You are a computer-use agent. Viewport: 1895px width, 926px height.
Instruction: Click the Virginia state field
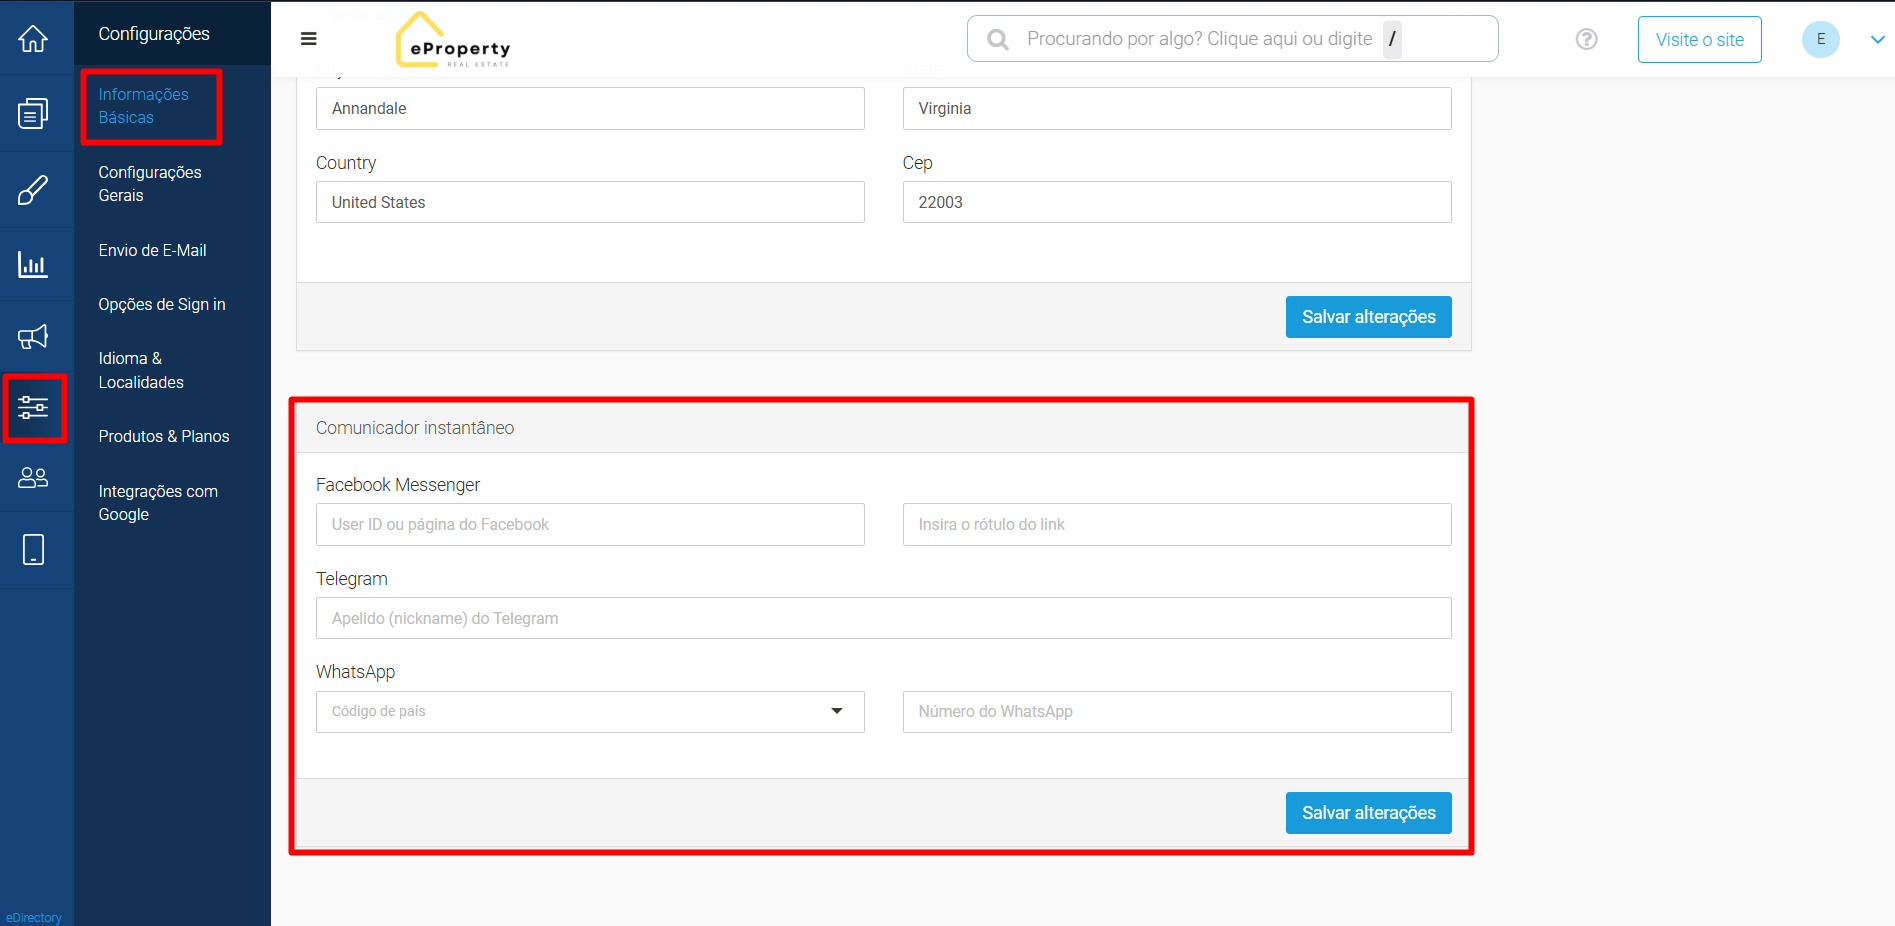pyautogui.click(x=1177, y=108)
